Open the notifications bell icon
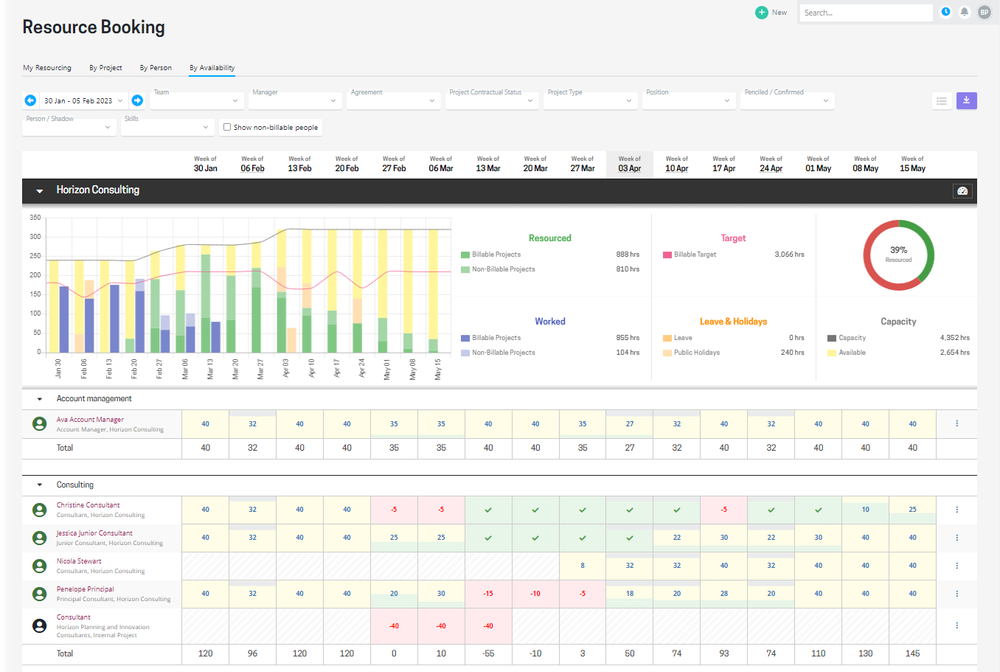This screenshot has height=672, width=1000. coord(963,12)
